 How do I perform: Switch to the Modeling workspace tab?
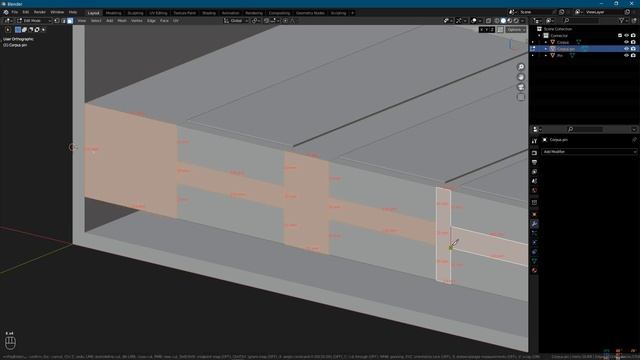[x=113, y=13]
